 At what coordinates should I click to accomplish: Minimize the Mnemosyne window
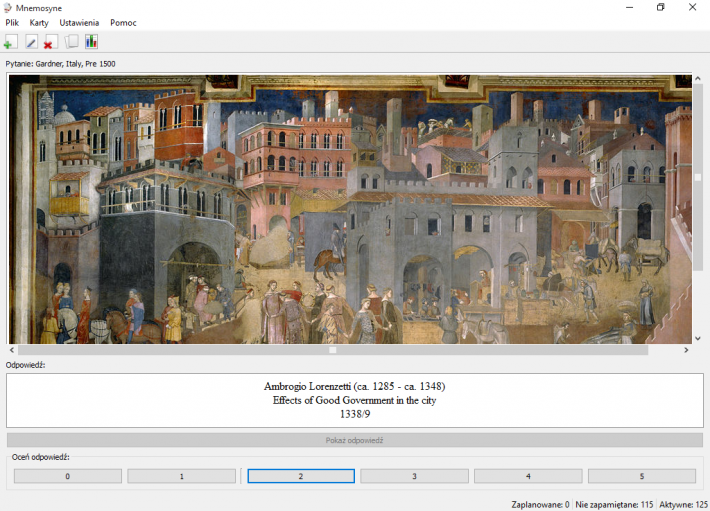tap(629, 8)
